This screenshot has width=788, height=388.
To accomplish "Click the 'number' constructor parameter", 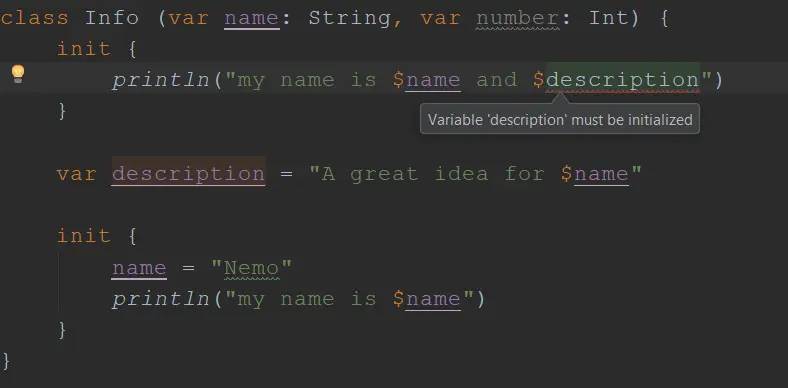I will tap(518, 18).
